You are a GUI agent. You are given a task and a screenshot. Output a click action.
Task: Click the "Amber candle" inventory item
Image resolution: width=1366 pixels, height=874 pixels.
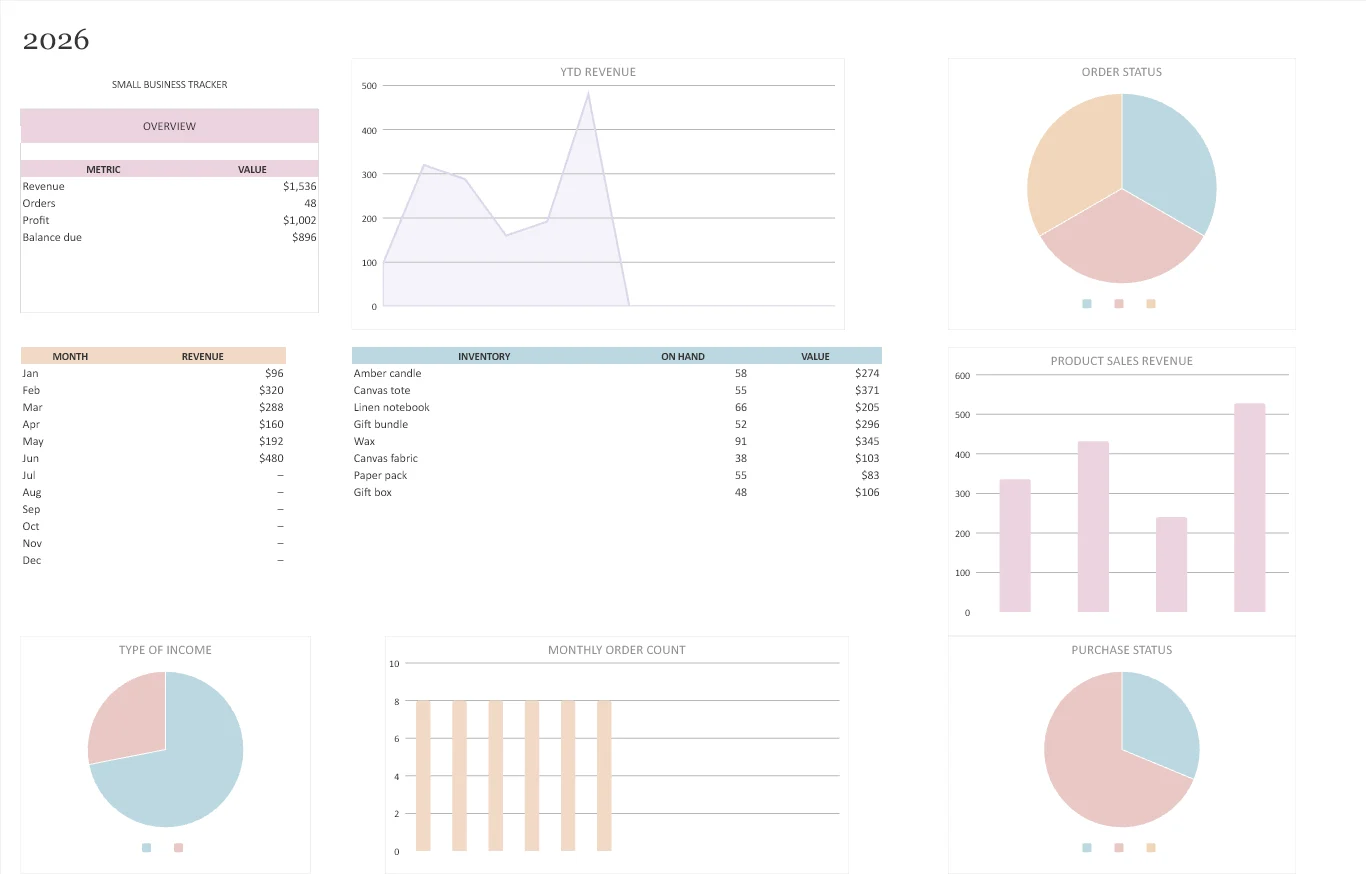[x=387, y=373]
